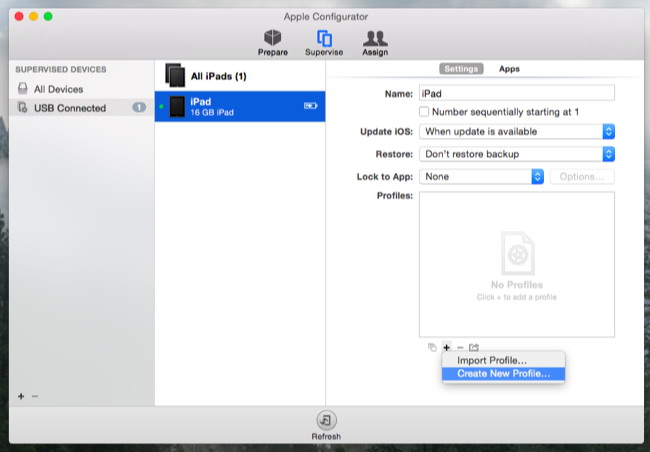Screen dimensions: 650x452
Task: Select All Devices in sidebar
Action: point(81,89)
